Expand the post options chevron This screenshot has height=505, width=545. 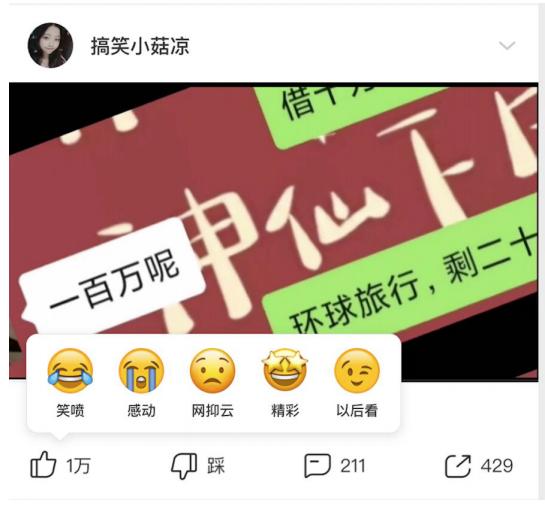tap(507, 46)
